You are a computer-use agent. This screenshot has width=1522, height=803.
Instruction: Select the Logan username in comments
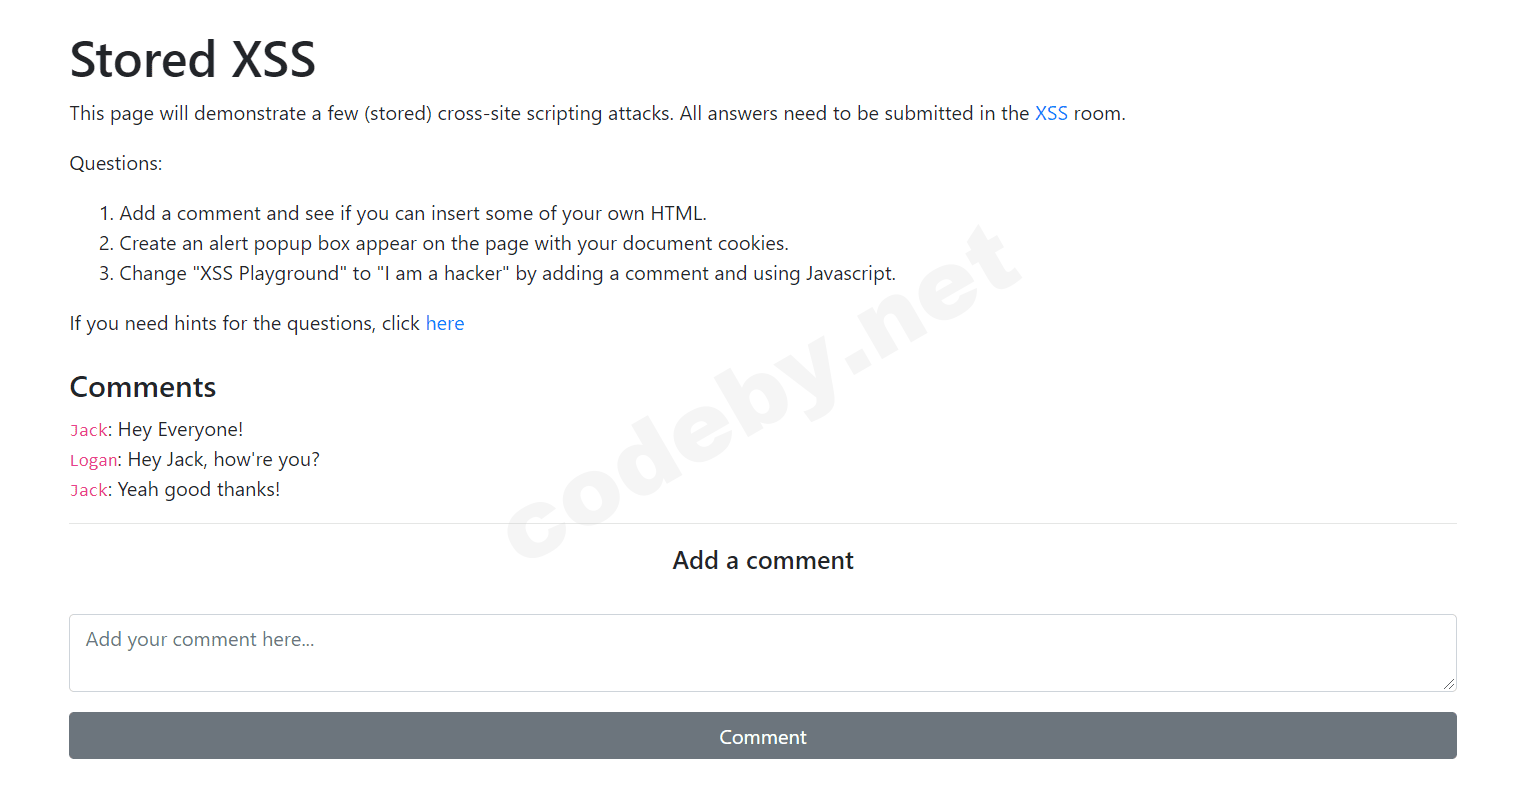pos(94,460)
